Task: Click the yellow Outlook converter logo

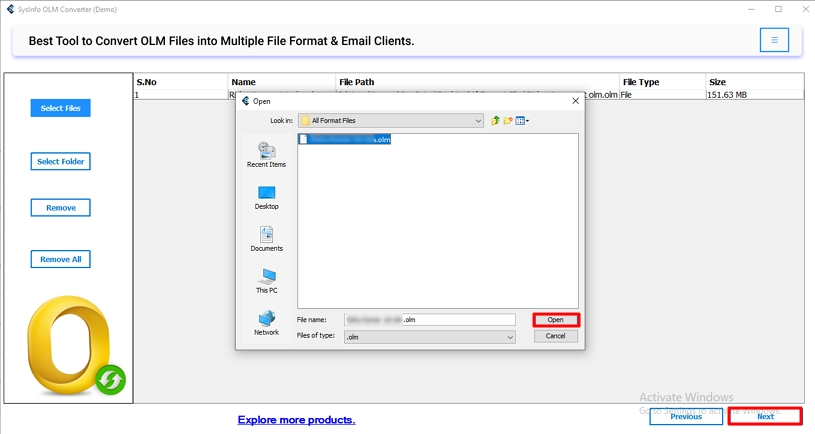Action: (76, 345)
